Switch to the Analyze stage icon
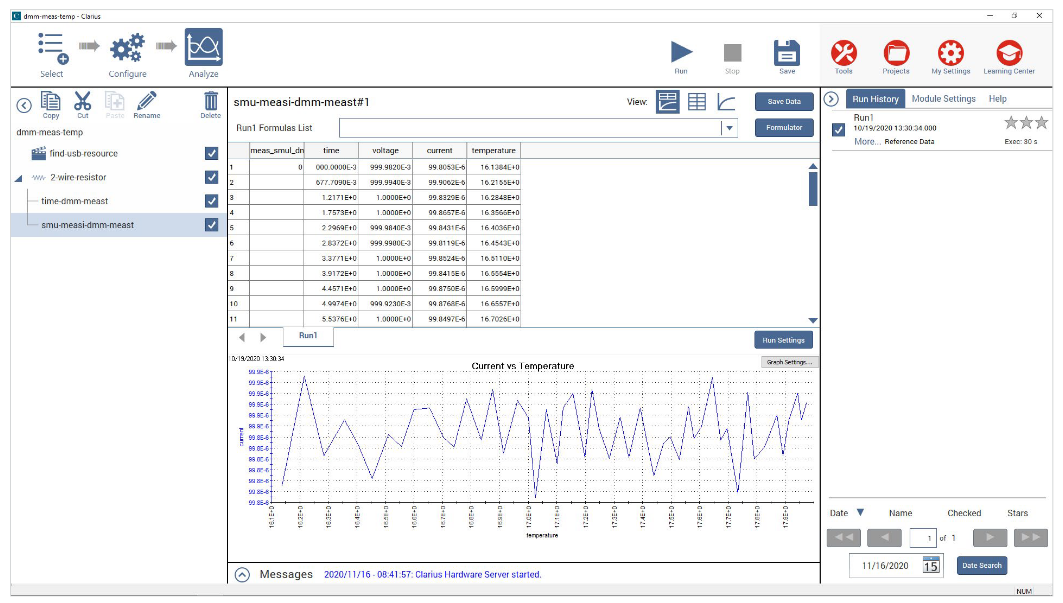The width and height of the screenshot is (1063, 603). point(203,46)
